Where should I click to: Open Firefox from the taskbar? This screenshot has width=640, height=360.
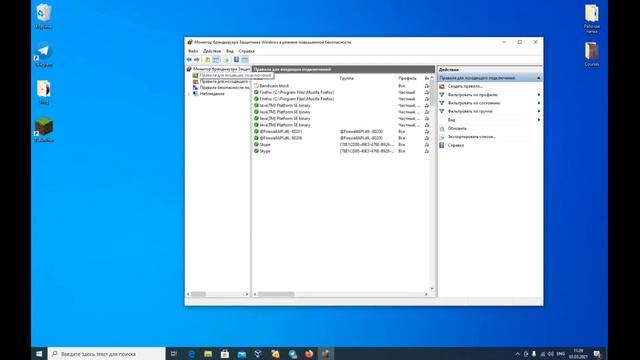309,353
